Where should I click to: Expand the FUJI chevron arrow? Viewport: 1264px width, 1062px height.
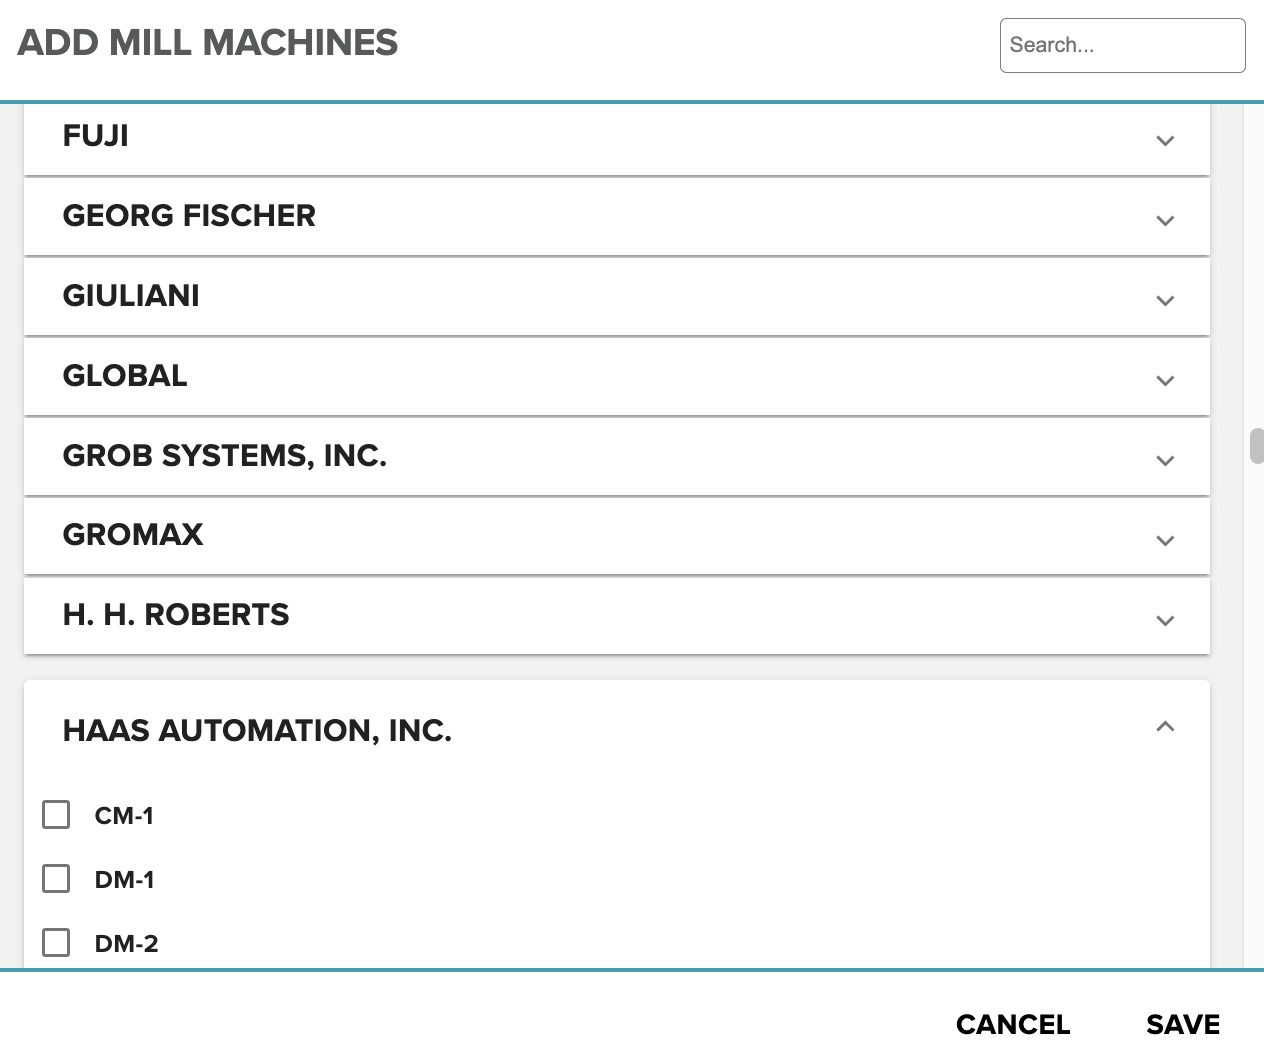click(x=1165, y=140)
